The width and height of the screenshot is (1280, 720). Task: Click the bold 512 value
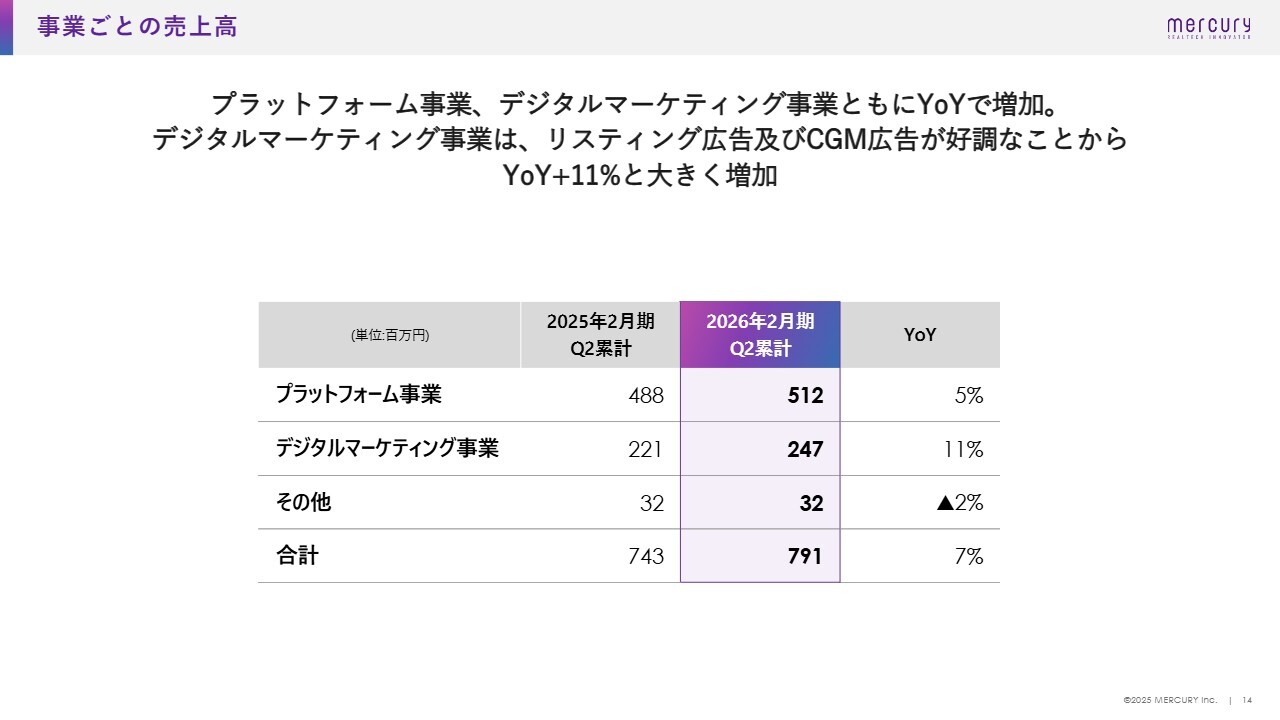[x=805, y=396]
